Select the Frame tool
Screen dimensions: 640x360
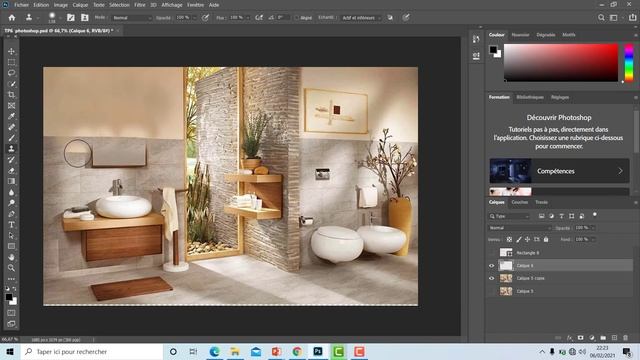pos(11,105)
